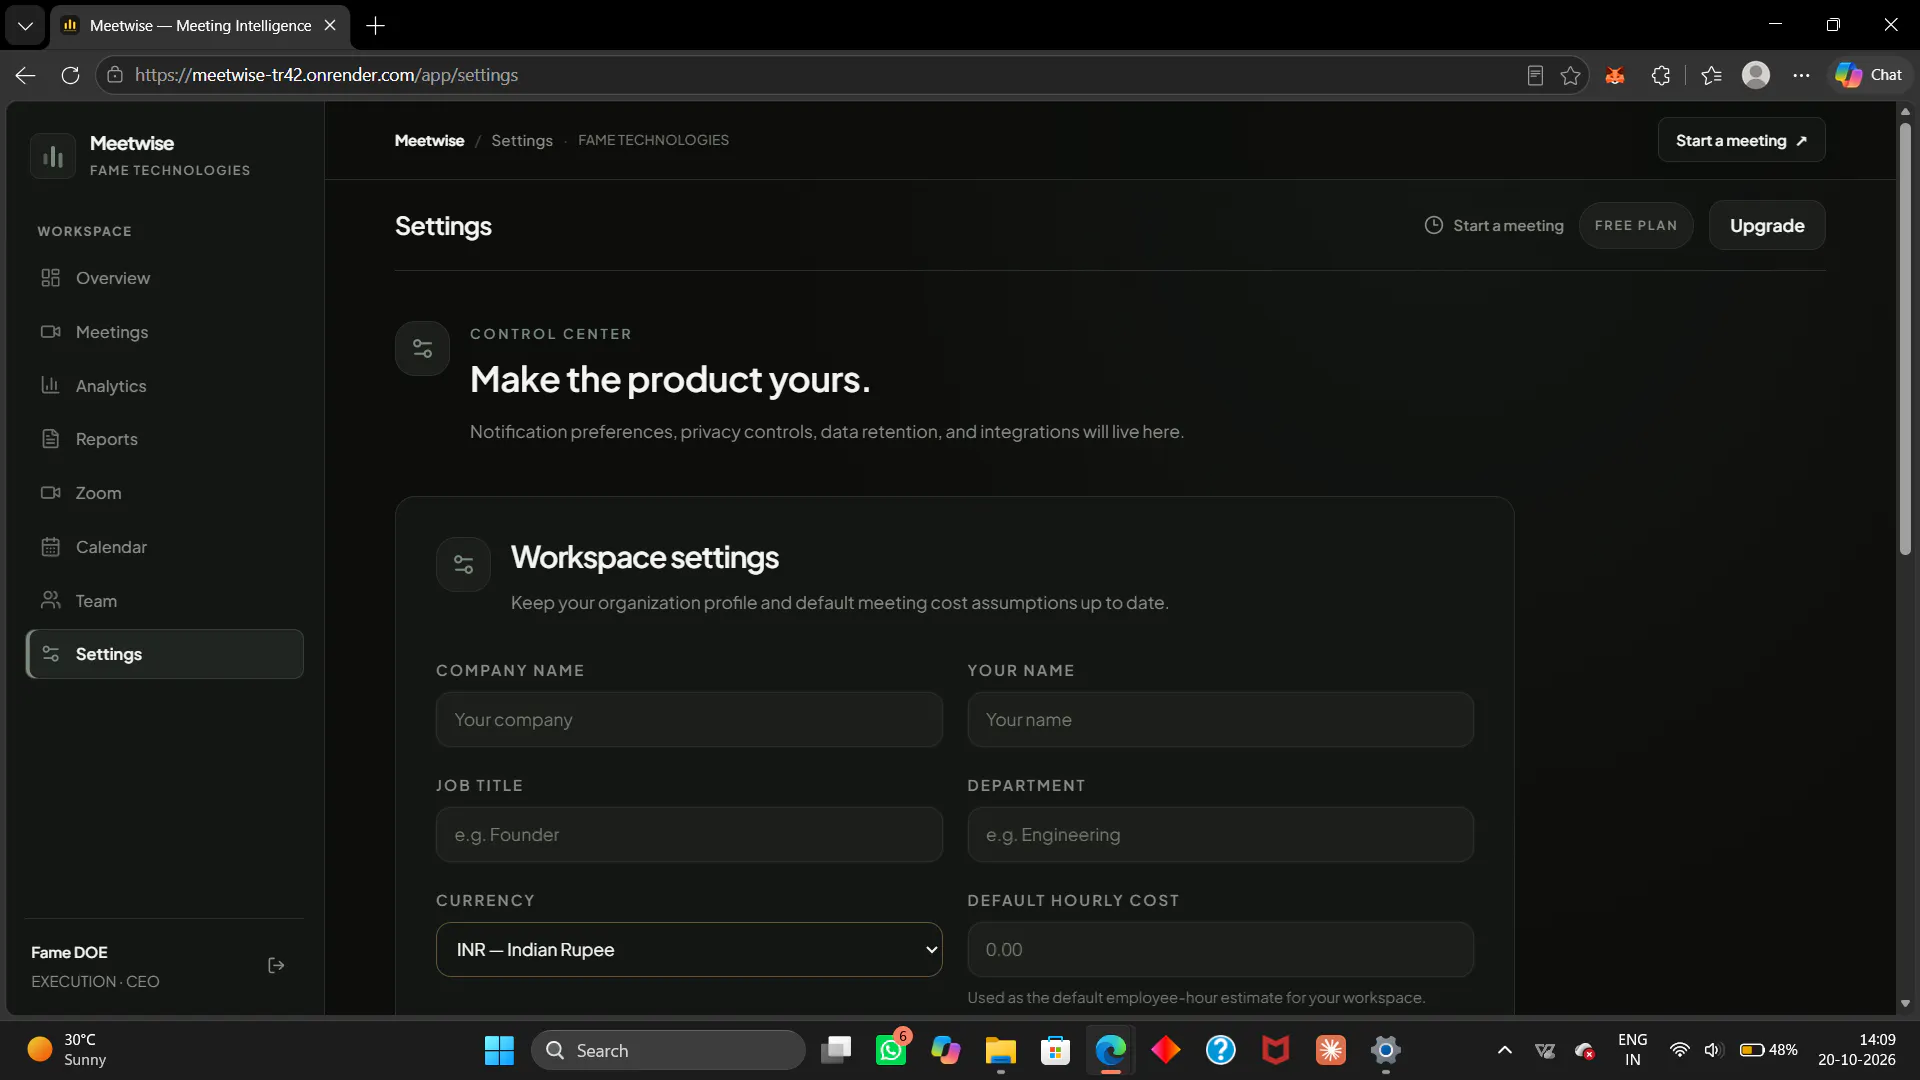This screenshot has height=1080, width=1920.
Task: Click the page vertical scrollbar
Action: pyautogui.click(x=1905, y=340)
